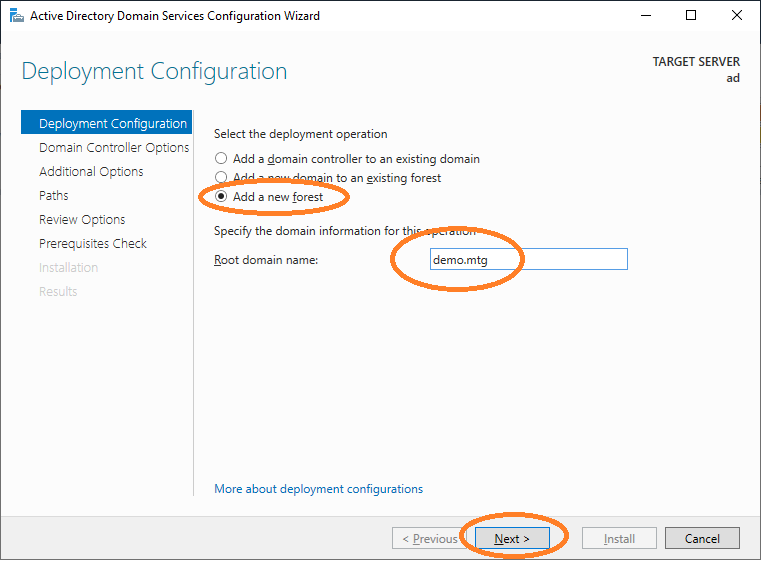Maximize the Configuration Wizard window
The width and height of the screenshot is (761, 561).
(x=691, y=16)
